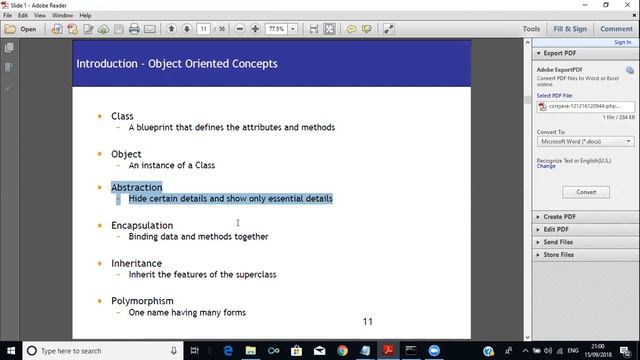Click the Fit width scrolling icon
Image resolution: width=640 pixels, height=360 pixels.
(313, 29)
